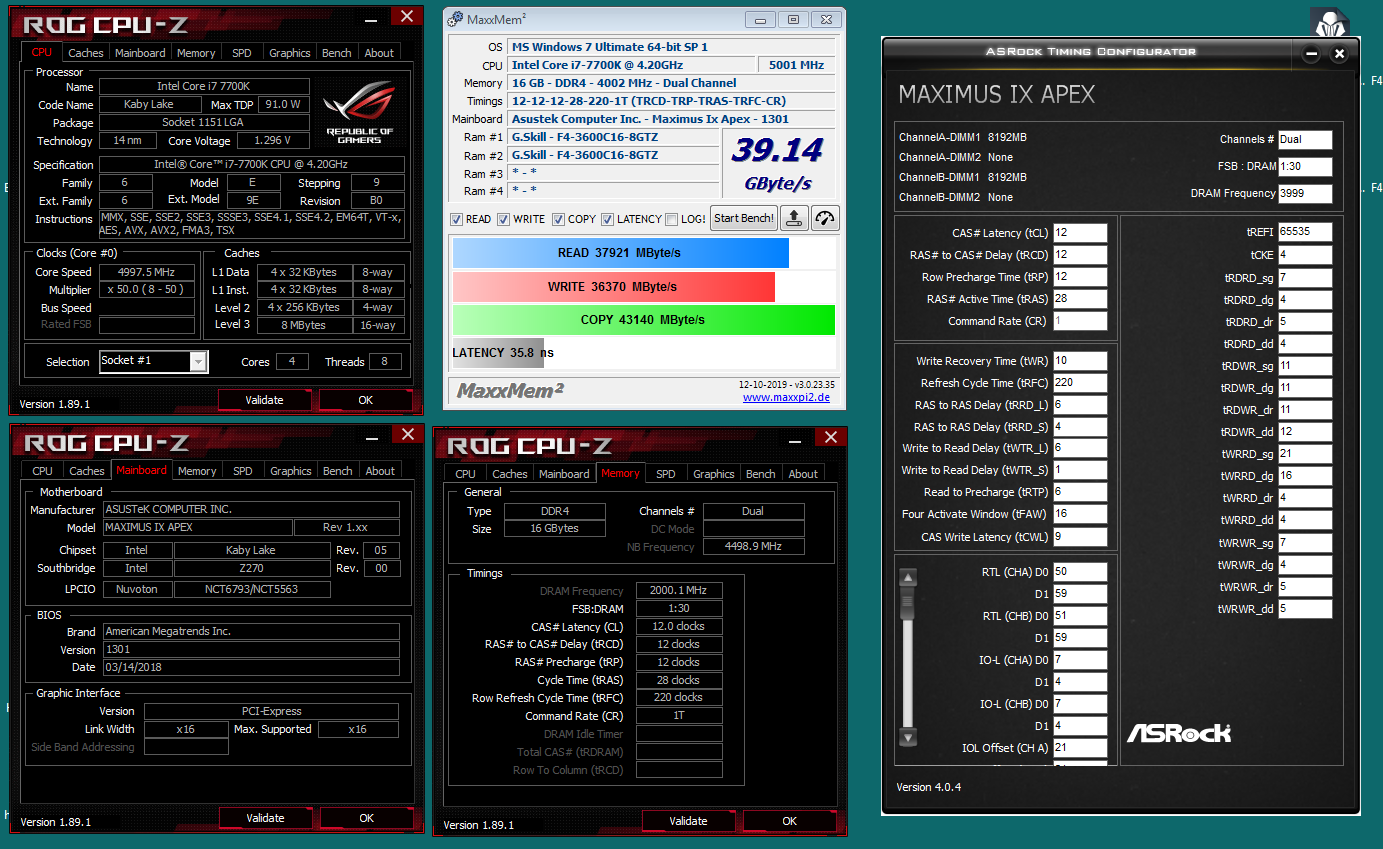Click the blue READ 37921 MByte/s bar
Viewport: 1383px width, 849px height.
[620, 253]
